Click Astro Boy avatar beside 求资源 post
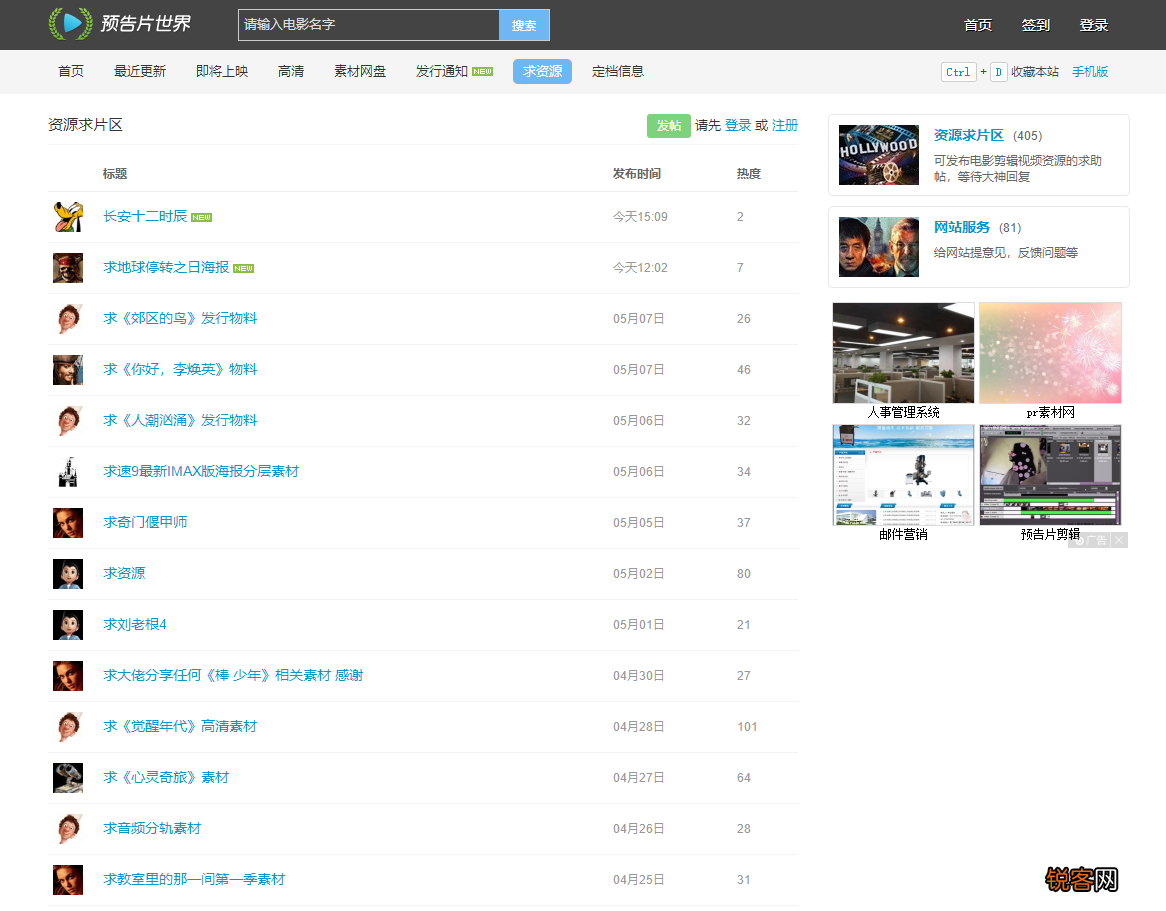 (68, 573)
